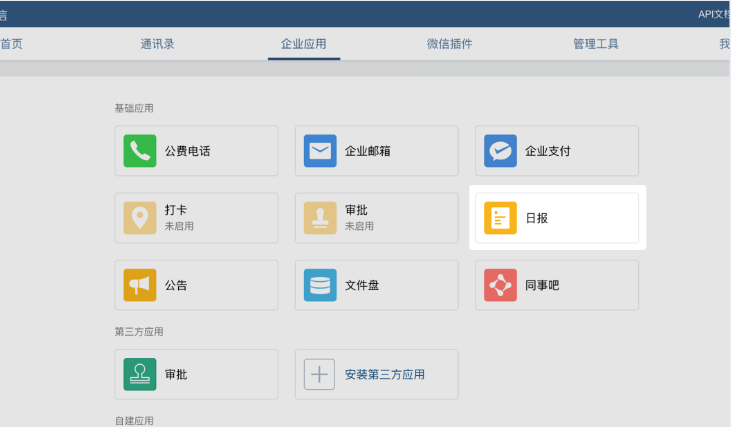Click the 第三方应用 section heading
The height and width of the screenshot is (427, 732).
(x=139, y=332)
